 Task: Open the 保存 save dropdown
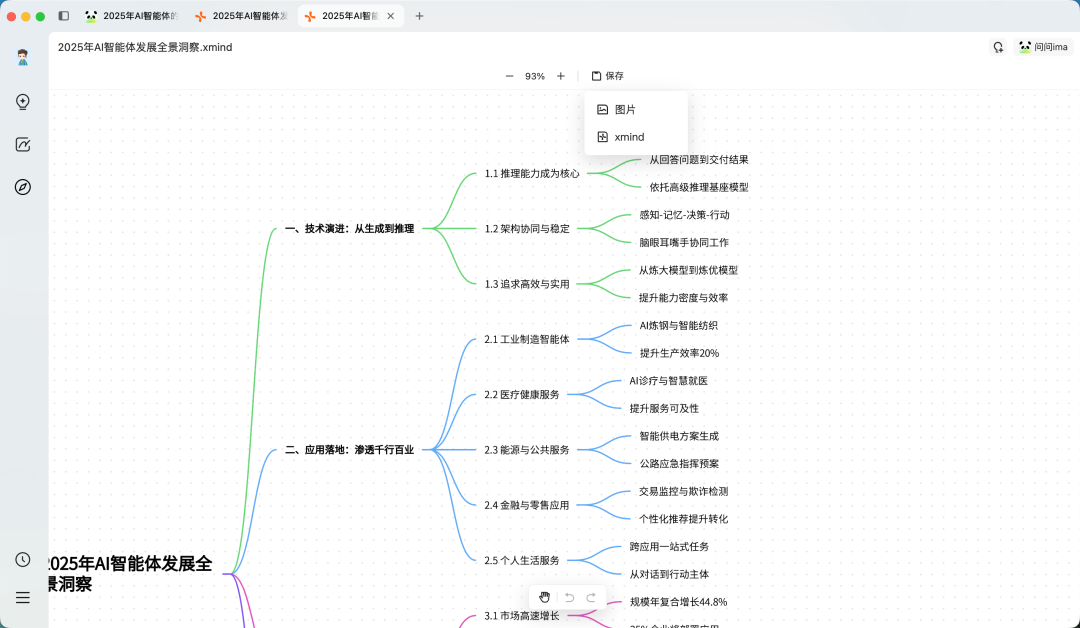608,75
